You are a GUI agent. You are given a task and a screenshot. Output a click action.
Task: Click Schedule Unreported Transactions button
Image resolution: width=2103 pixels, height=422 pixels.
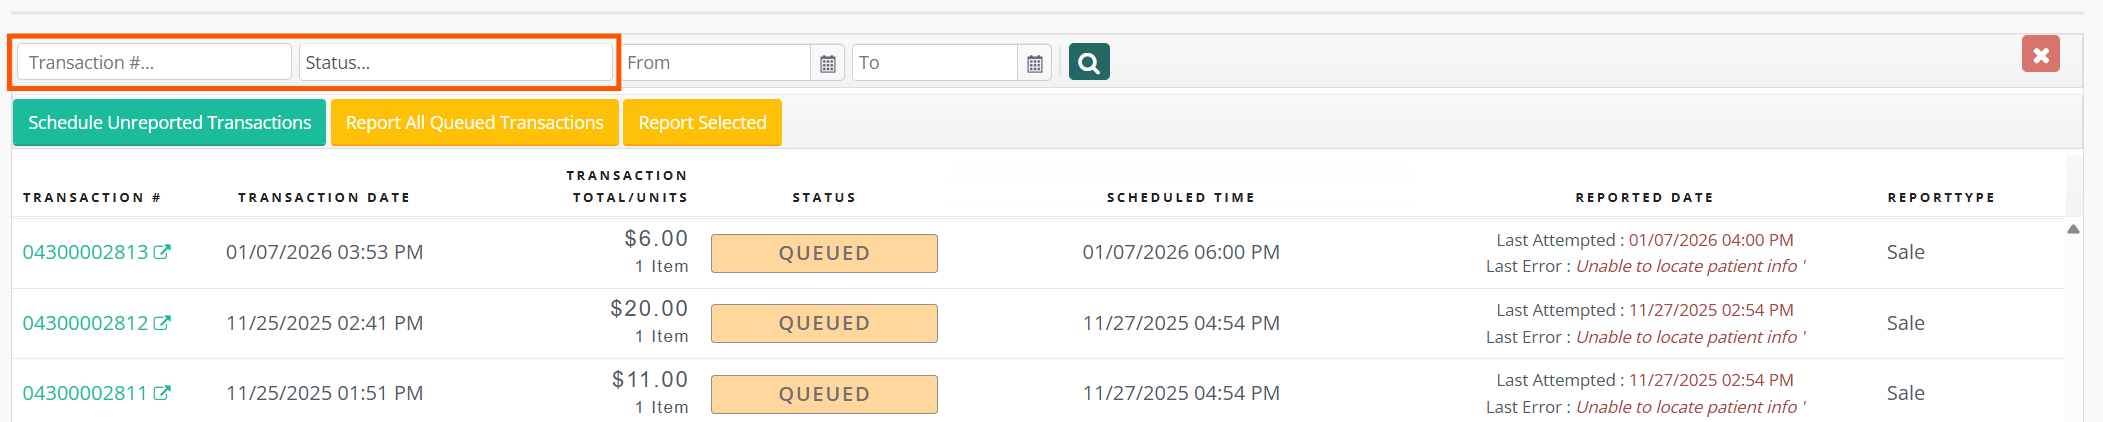coord(169,123)
